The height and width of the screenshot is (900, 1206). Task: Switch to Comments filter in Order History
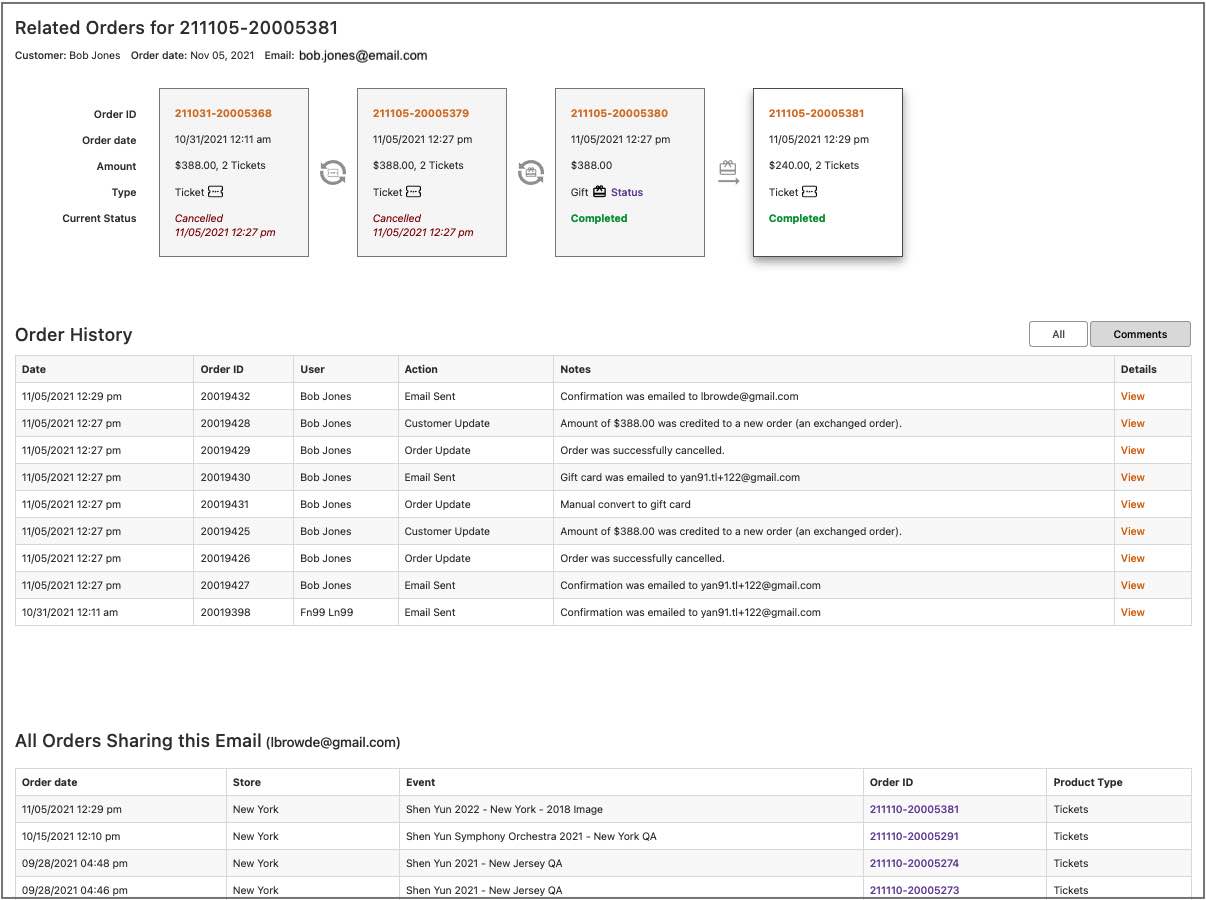[x=1140, y=334]
